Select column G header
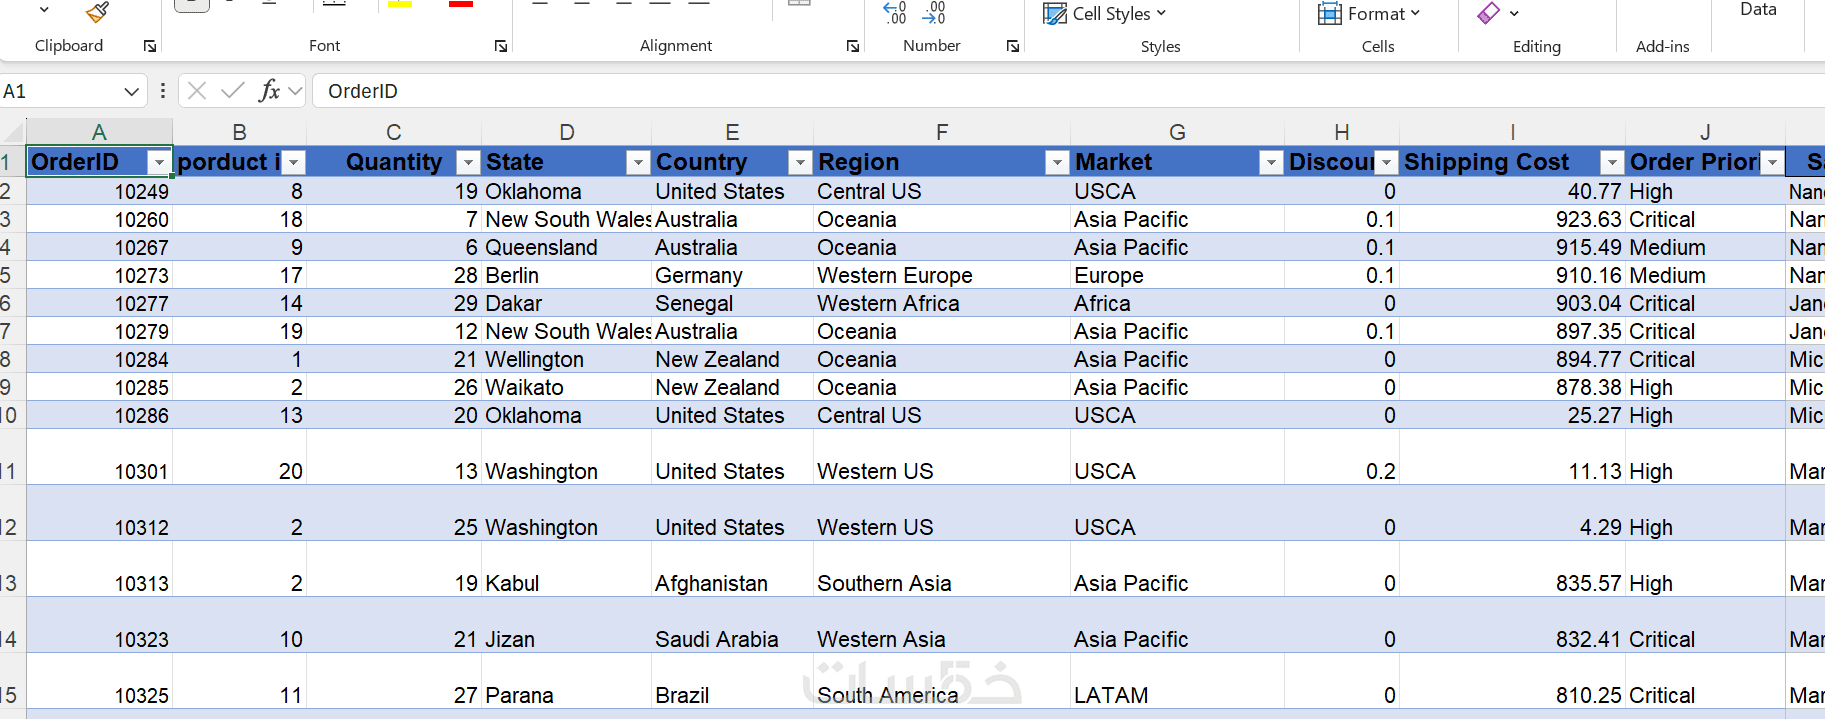 click(1177, 132)
